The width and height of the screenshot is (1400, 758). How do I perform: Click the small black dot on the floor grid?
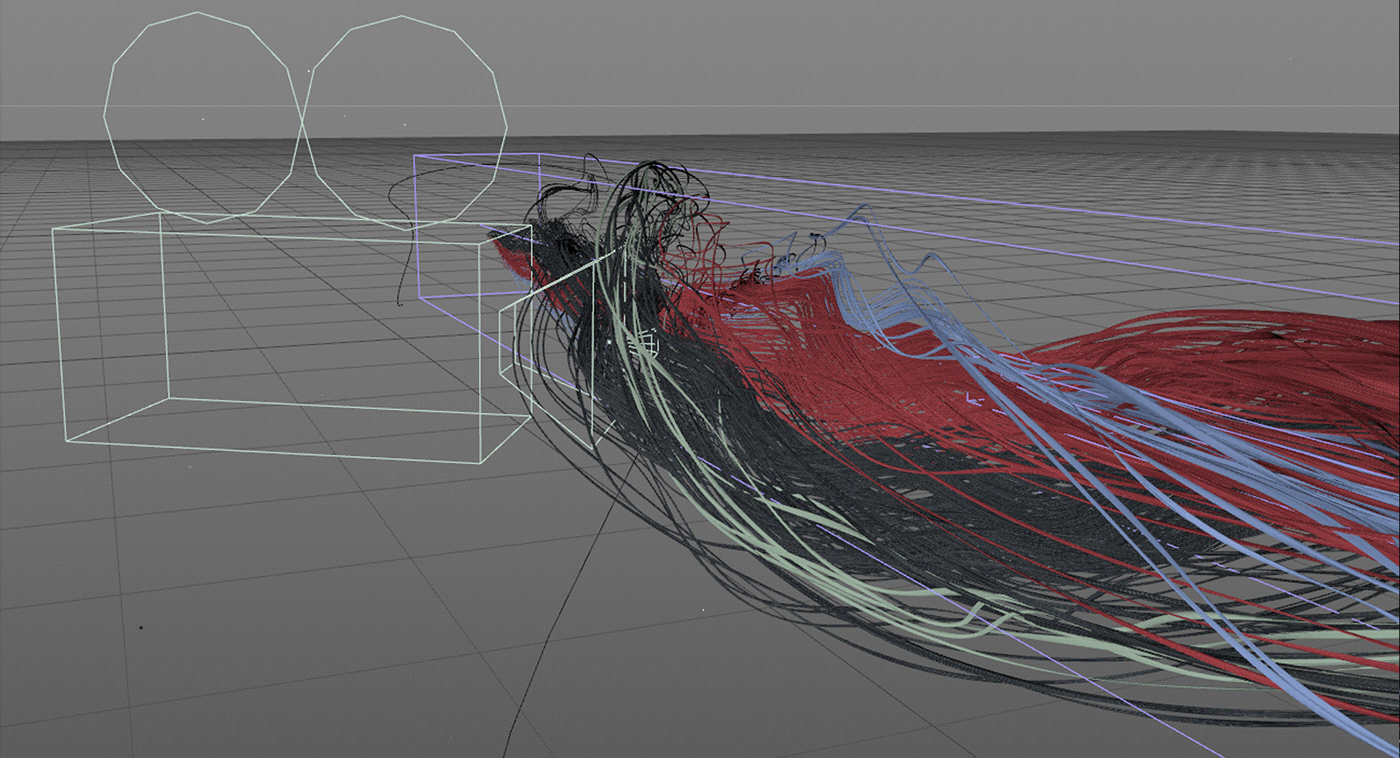point(141,628)
